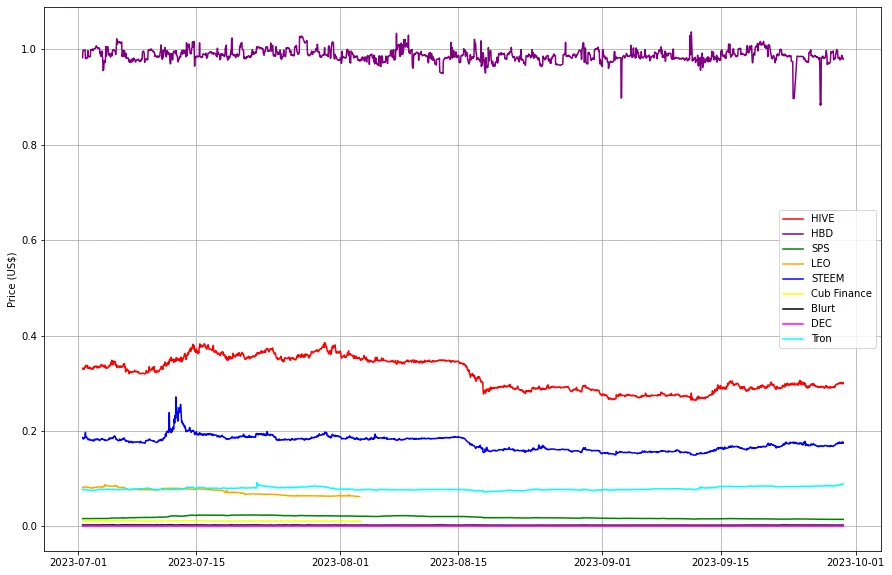Click the 0.0 y-axis tick label
Viewport: 892px width, 575px height.
[28, 527]
